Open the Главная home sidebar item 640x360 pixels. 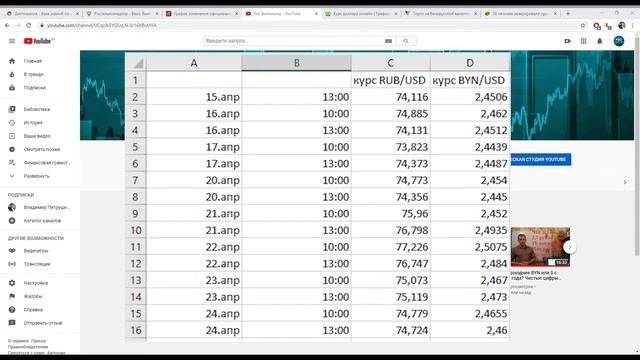(x=33, y=61)
